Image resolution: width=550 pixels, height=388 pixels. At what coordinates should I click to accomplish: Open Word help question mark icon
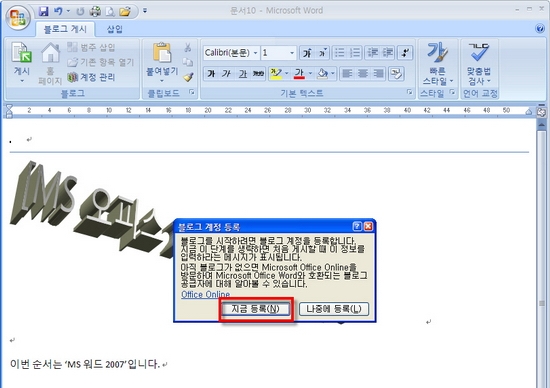pos(540,29)
